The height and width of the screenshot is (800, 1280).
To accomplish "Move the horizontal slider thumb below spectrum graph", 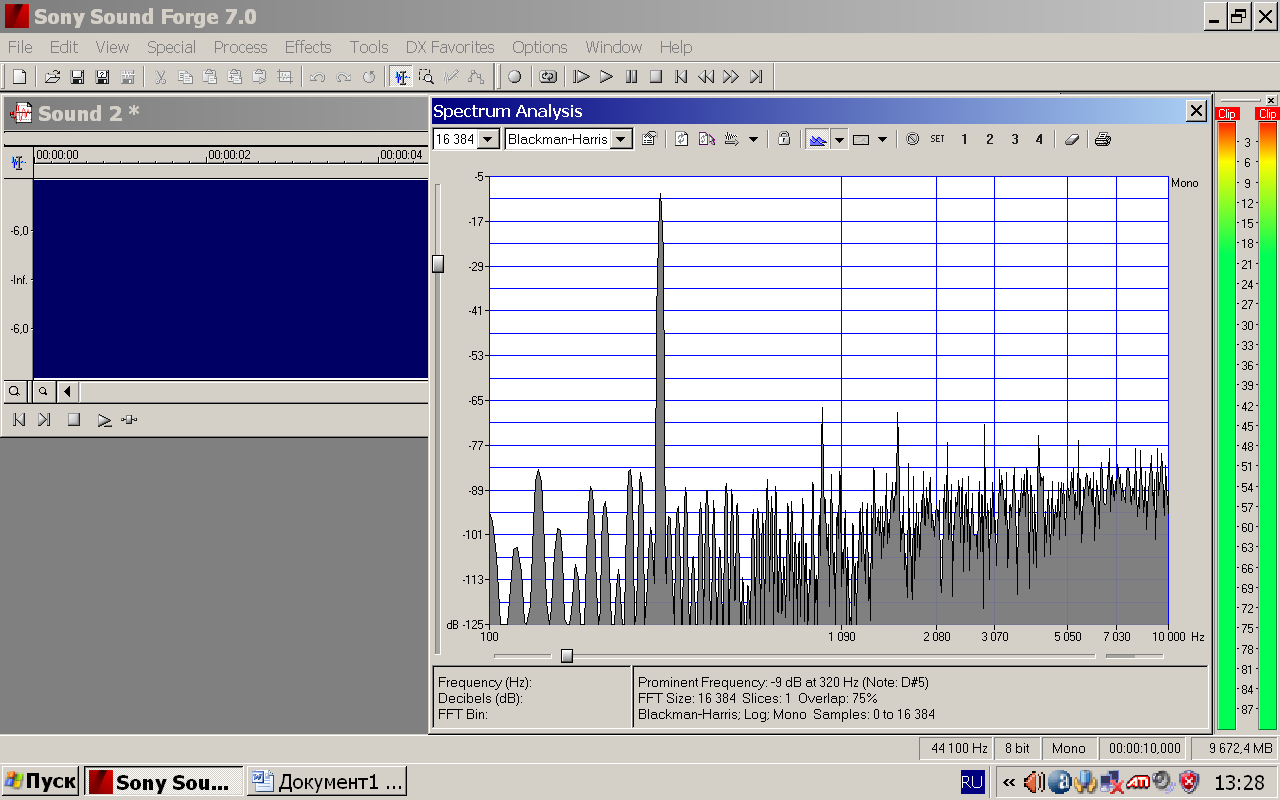I will click(x=567, y=656).
